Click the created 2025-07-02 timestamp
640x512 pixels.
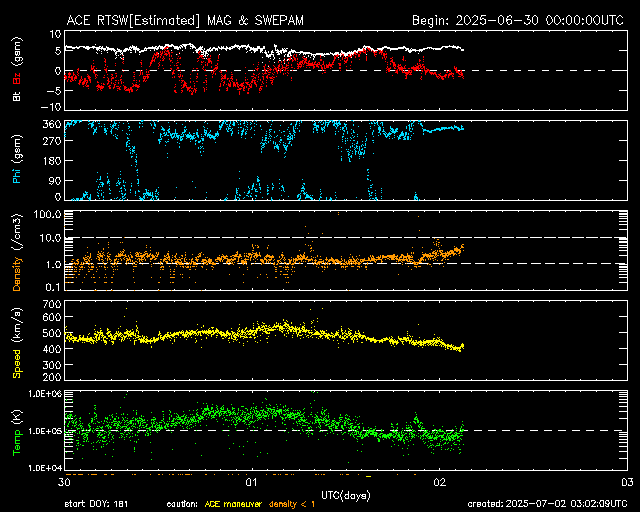[x=547, y=504]
